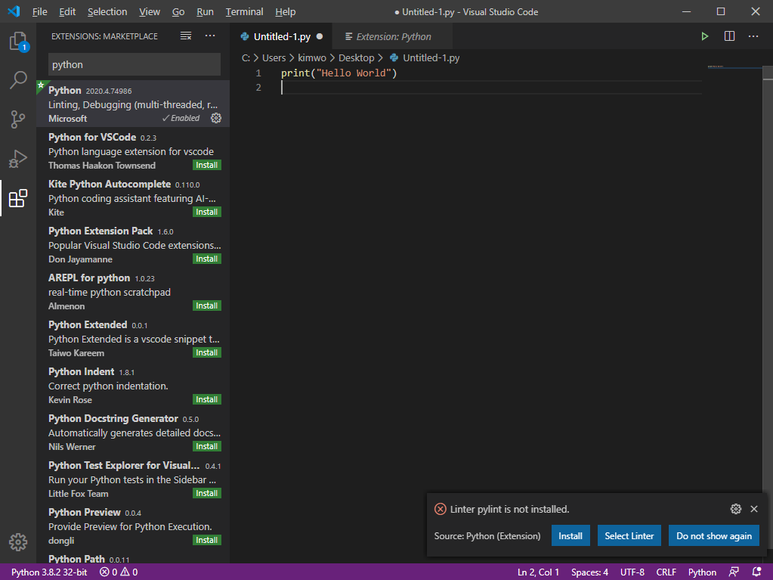This screenshot has height=580, width=773.
Task: Click the Select Linter button
Action: pos(629,536)
